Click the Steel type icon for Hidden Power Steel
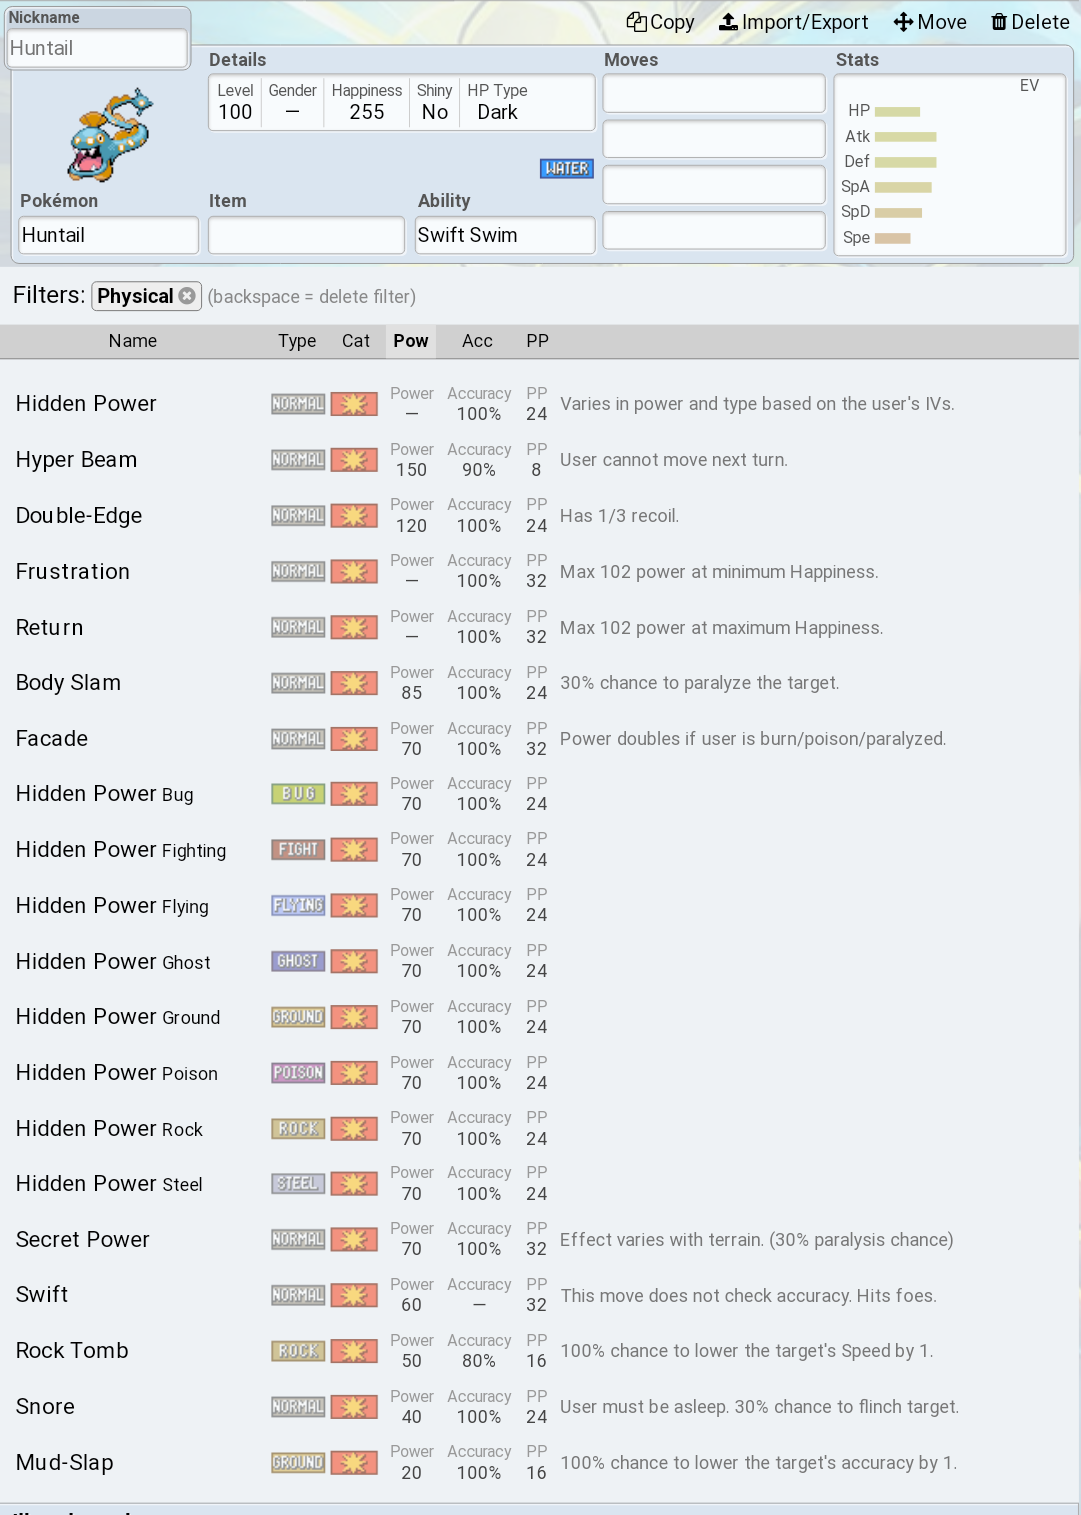 tap(298, 1184)
